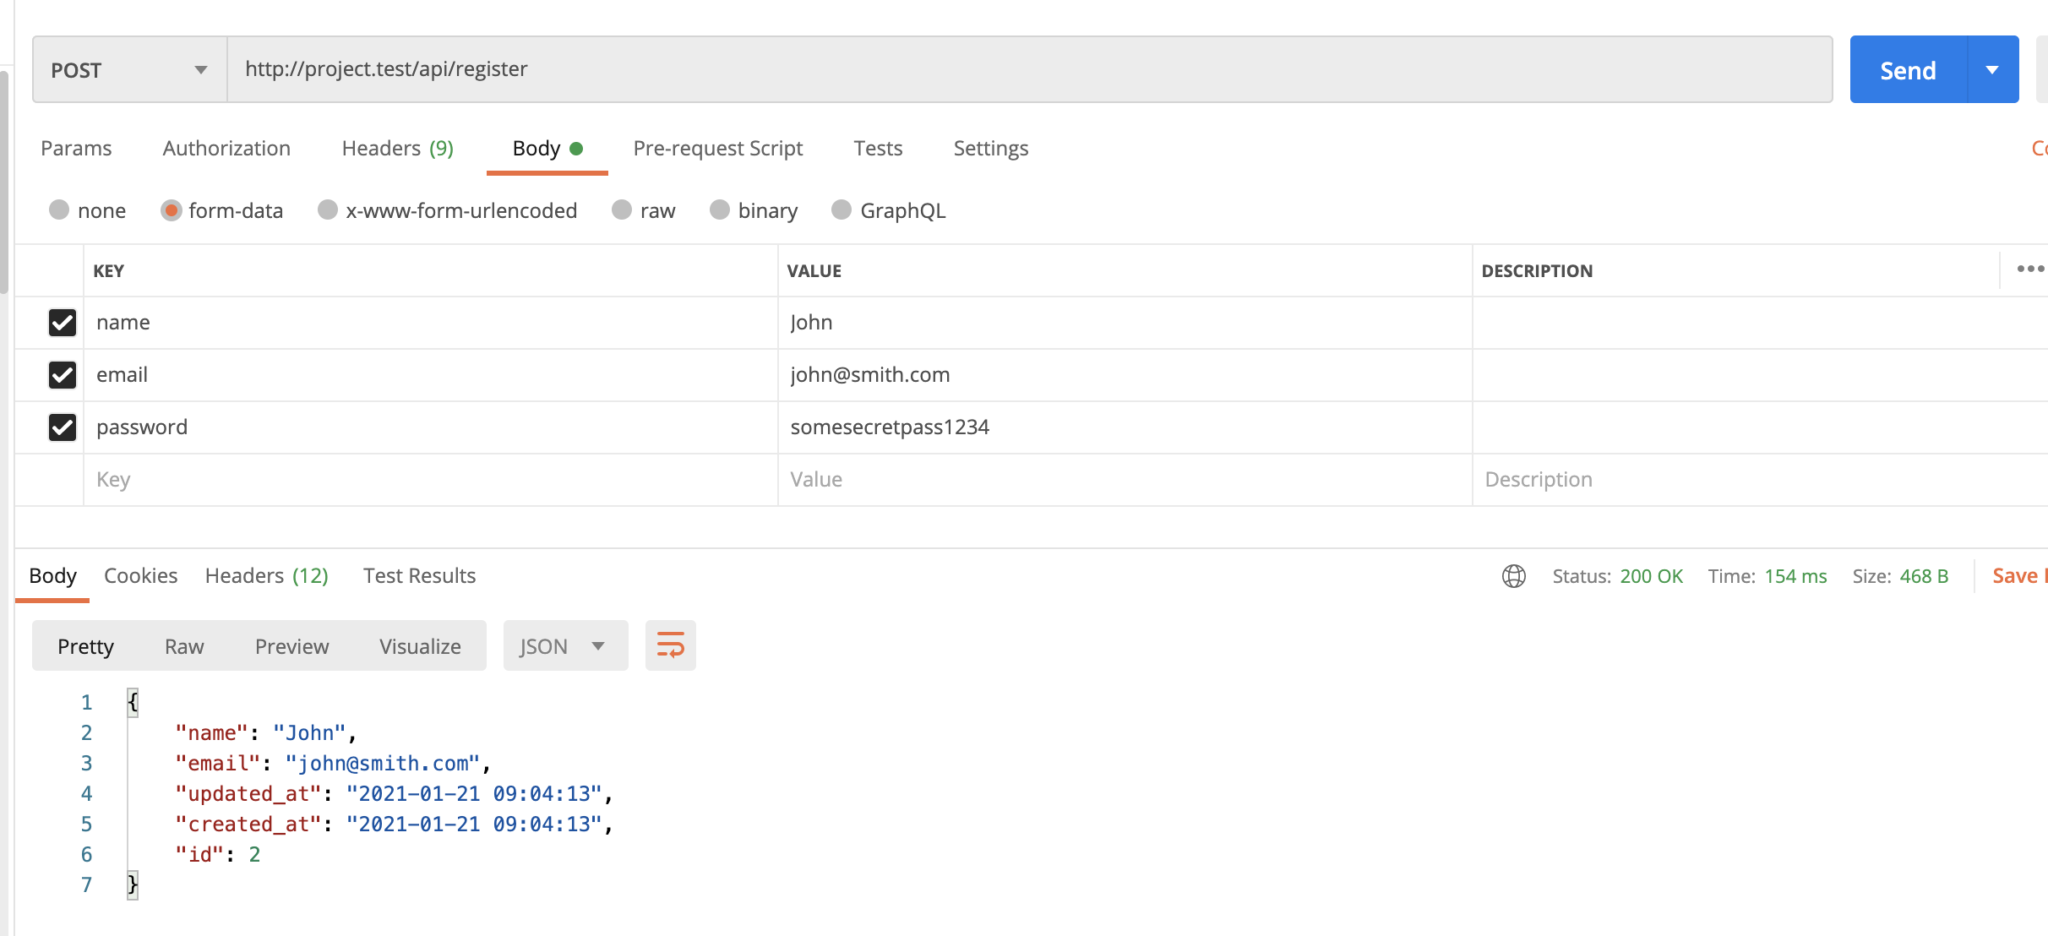Click the Send button
This screenshot has height=936, width=2048.
coord(1907,69)
